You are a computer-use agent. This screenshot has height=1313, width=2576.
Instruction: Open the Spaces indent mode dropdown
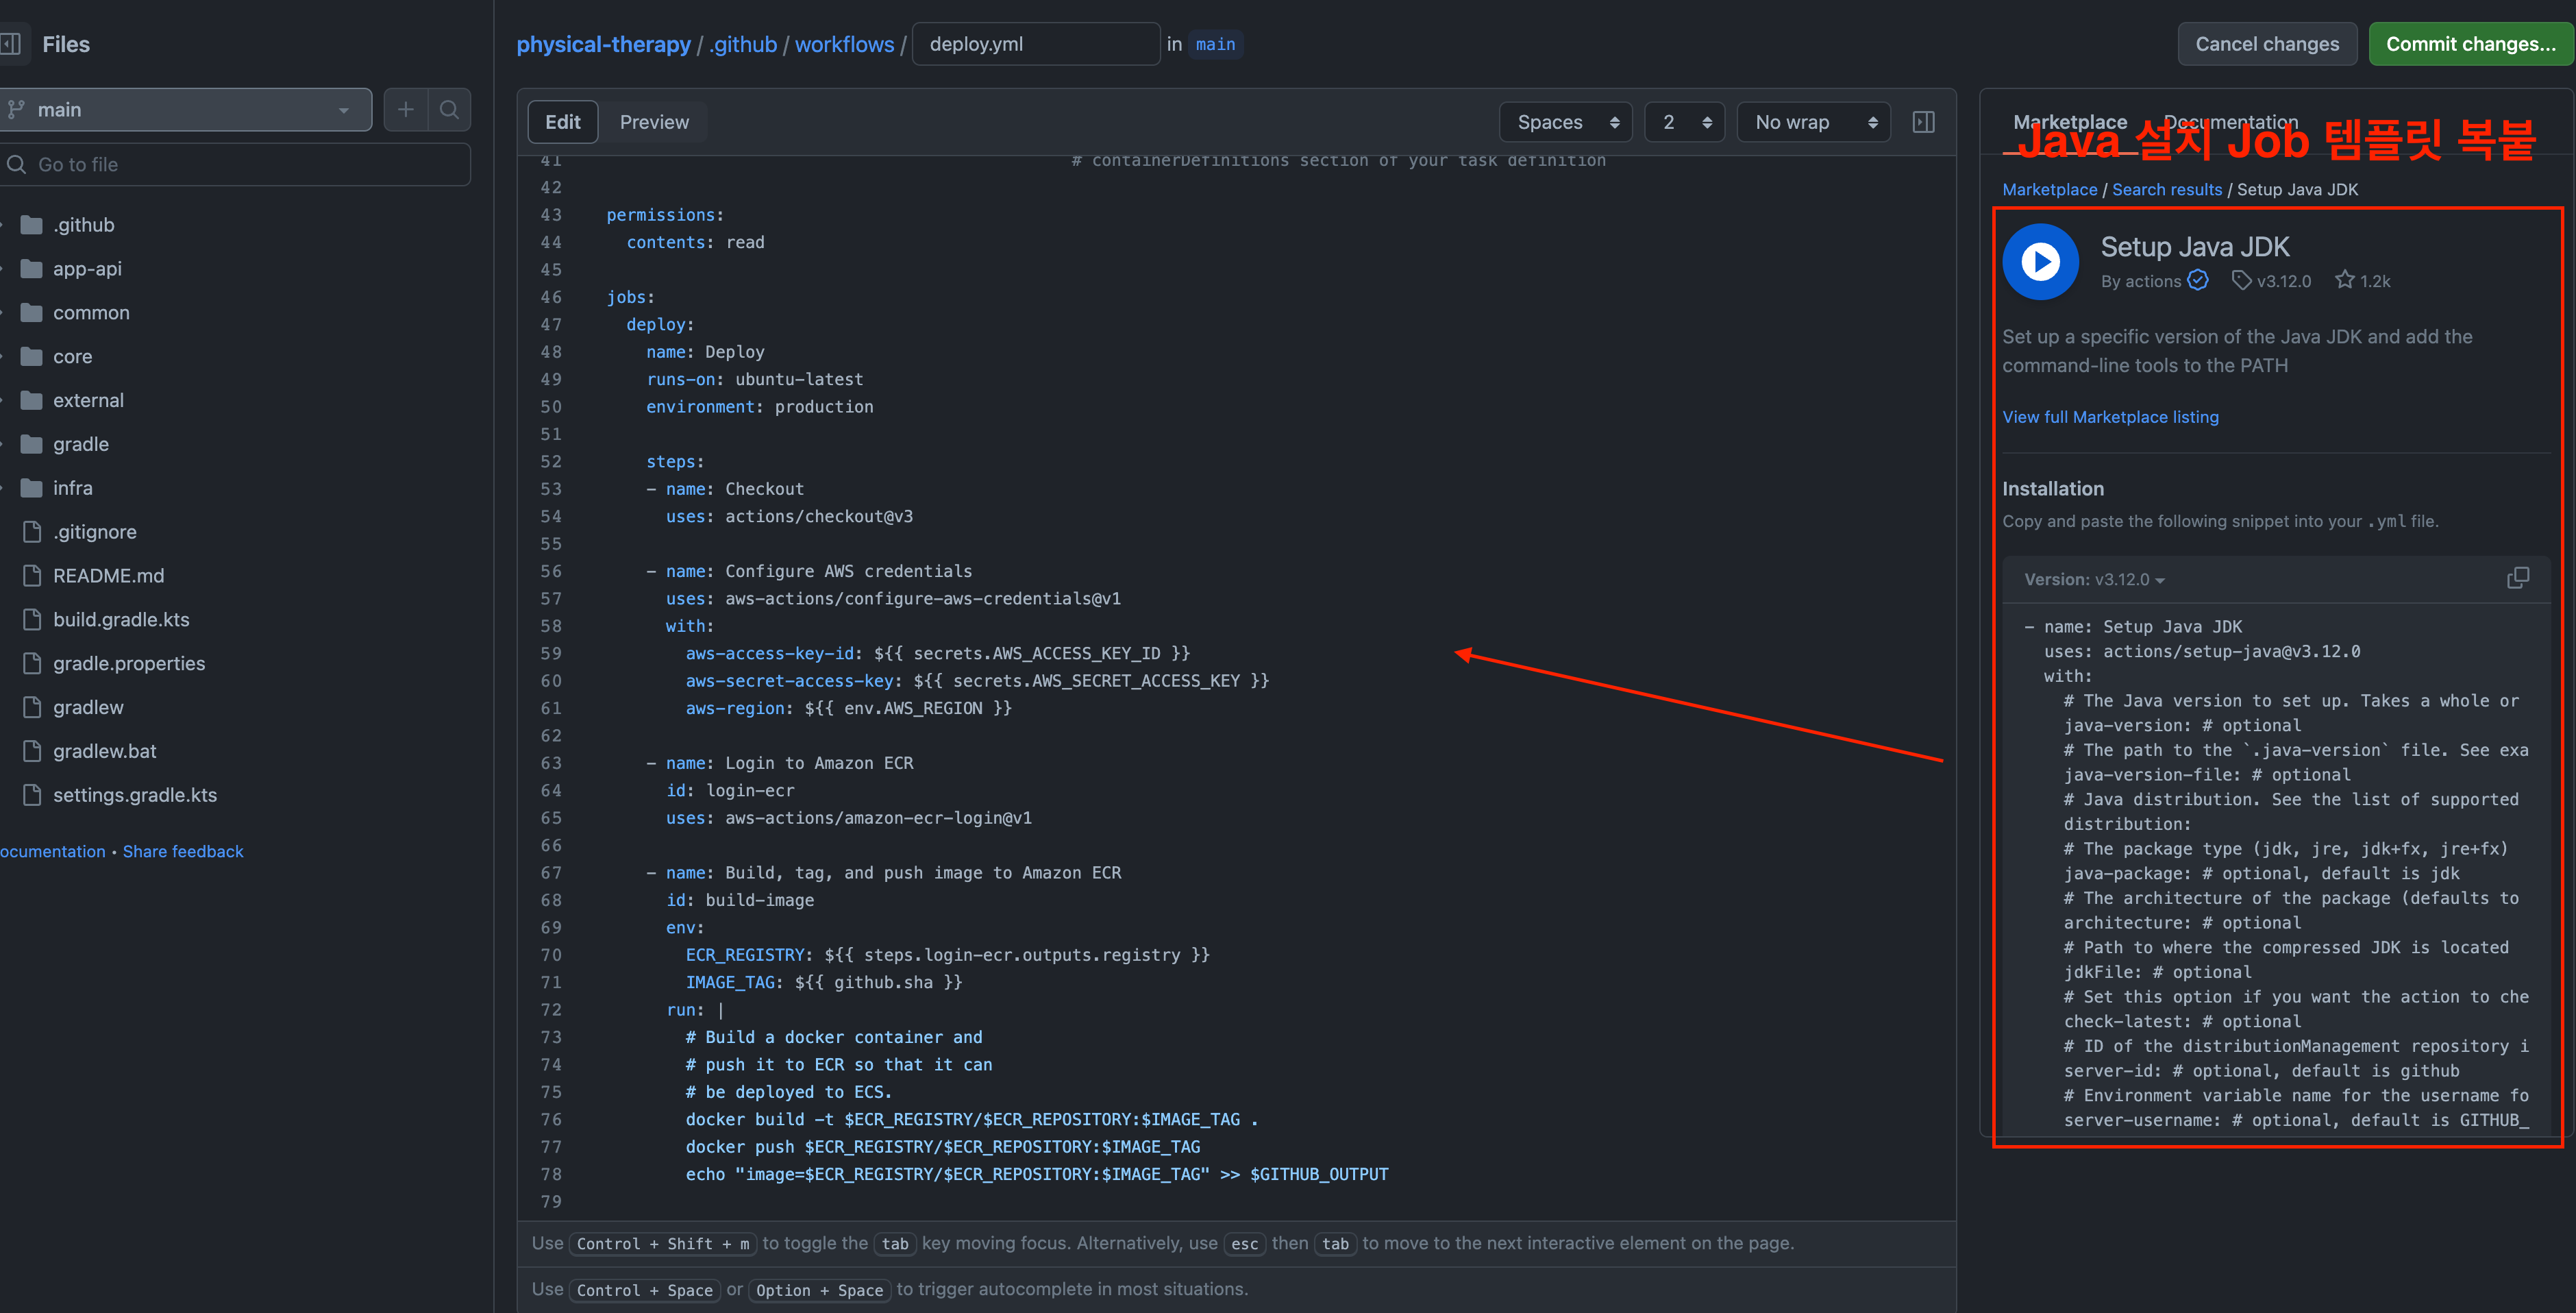[x=1565, y=122]
